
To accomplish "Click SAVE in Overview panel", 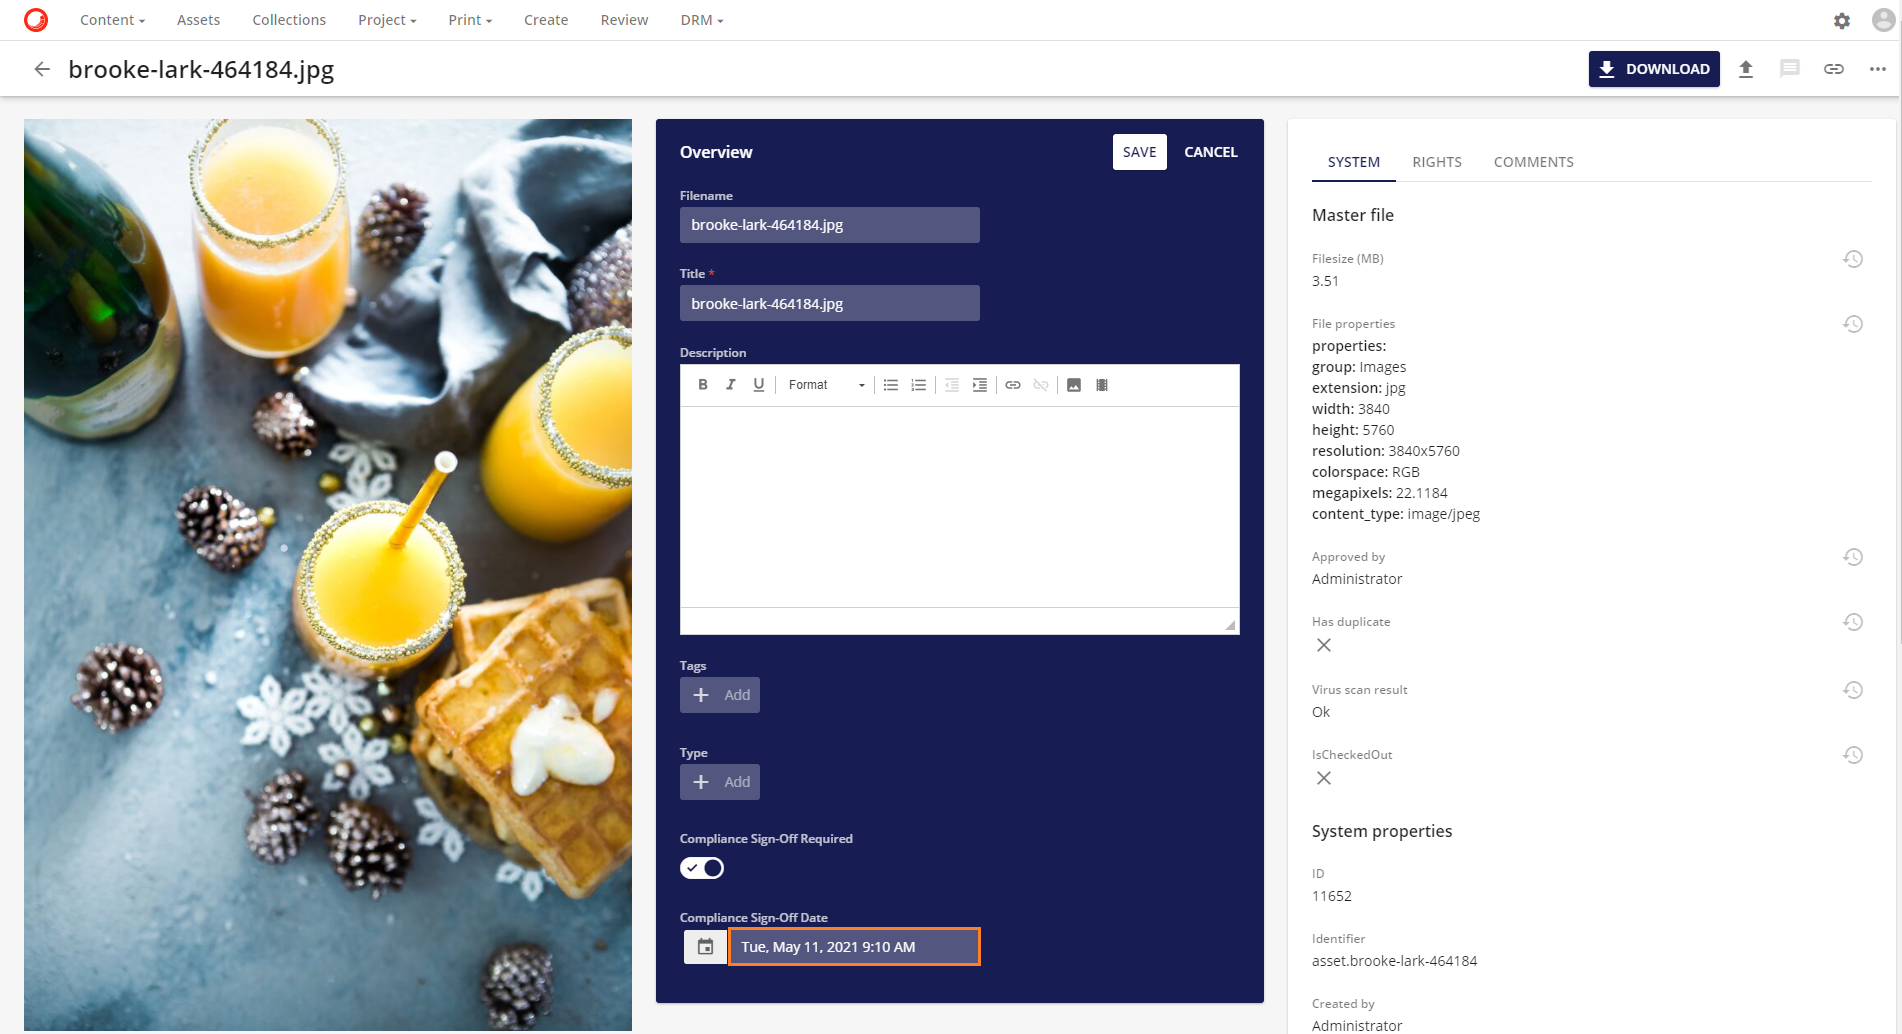I will (x=1139, y=152).
